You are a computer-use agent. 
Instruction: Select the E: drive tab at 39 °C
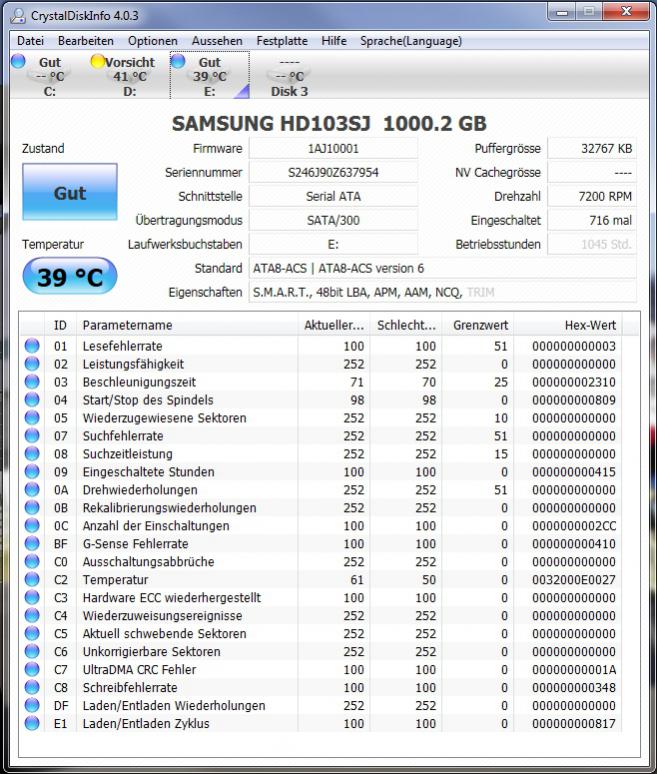pyautogui.click(x=210, y=76)
